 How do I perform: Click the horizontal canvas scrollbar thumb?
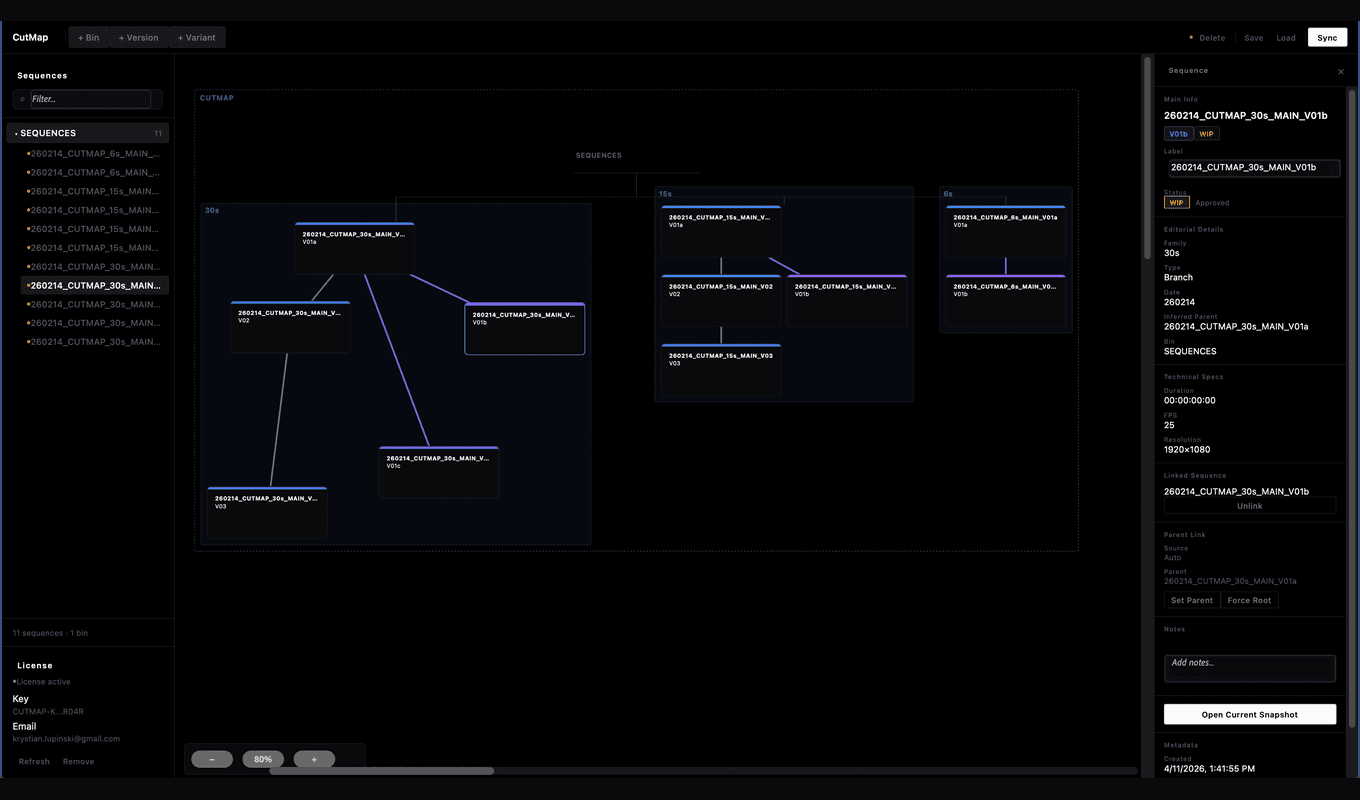[381, 771]
